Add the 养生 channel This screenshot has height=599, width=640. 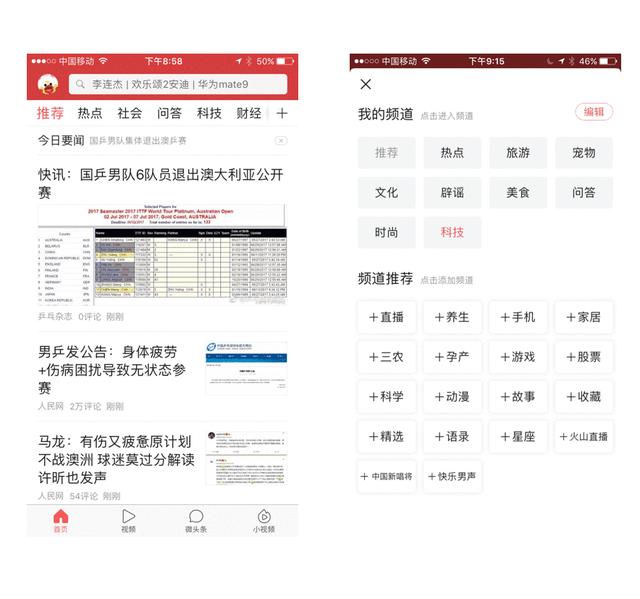(x=452, y=317)
